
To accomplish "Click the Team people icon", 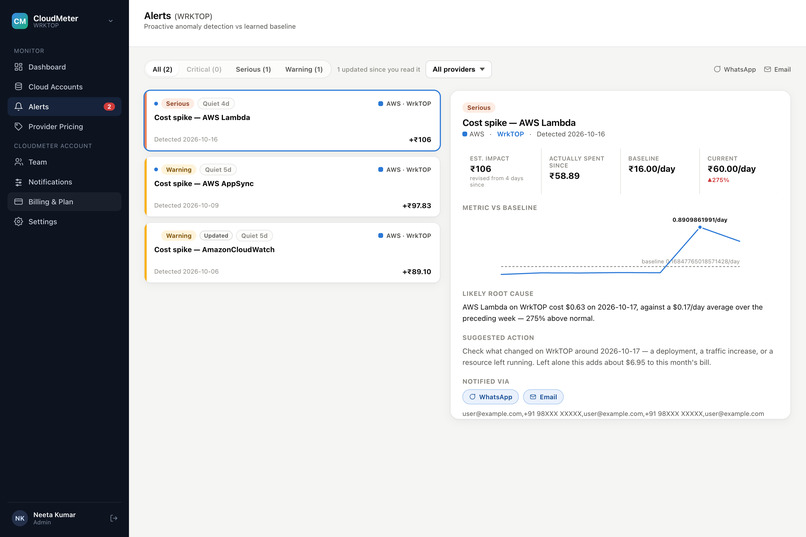I will point(19,162).
